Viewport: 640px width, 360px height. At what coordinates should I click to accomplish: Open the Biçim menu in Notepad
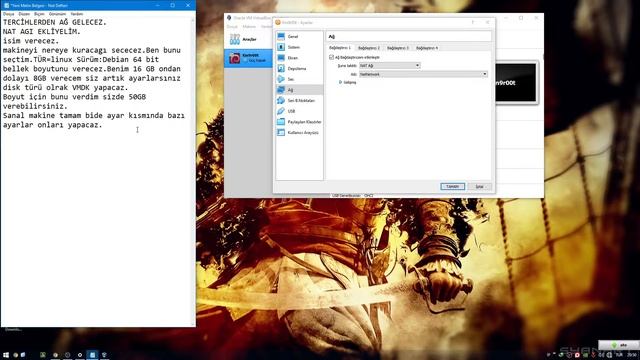39,14
